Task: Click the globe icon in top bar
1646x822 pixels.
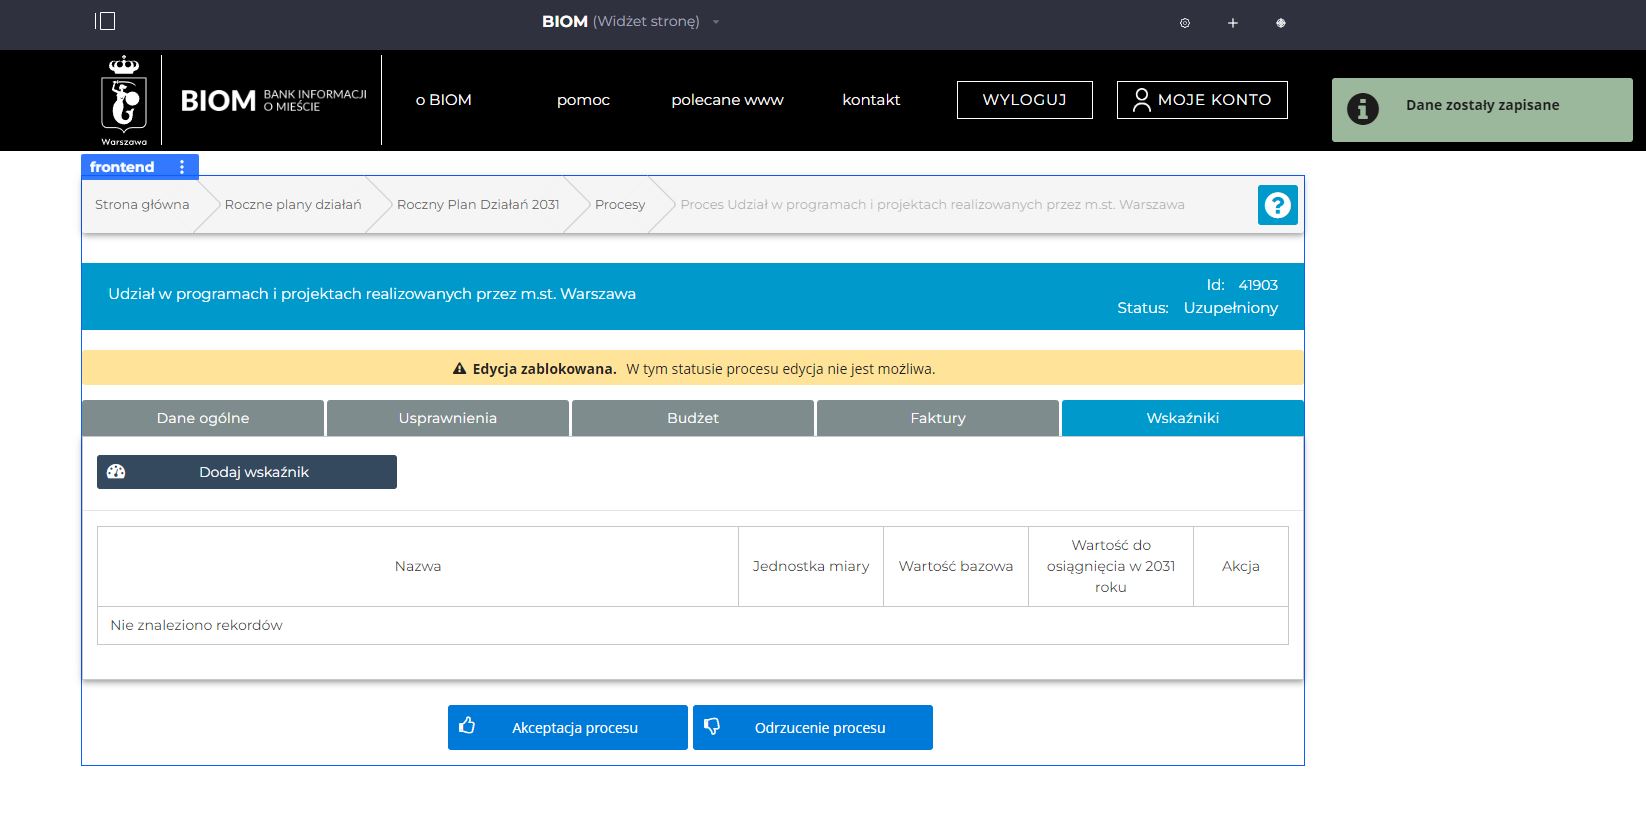Action: point(1281,23)
